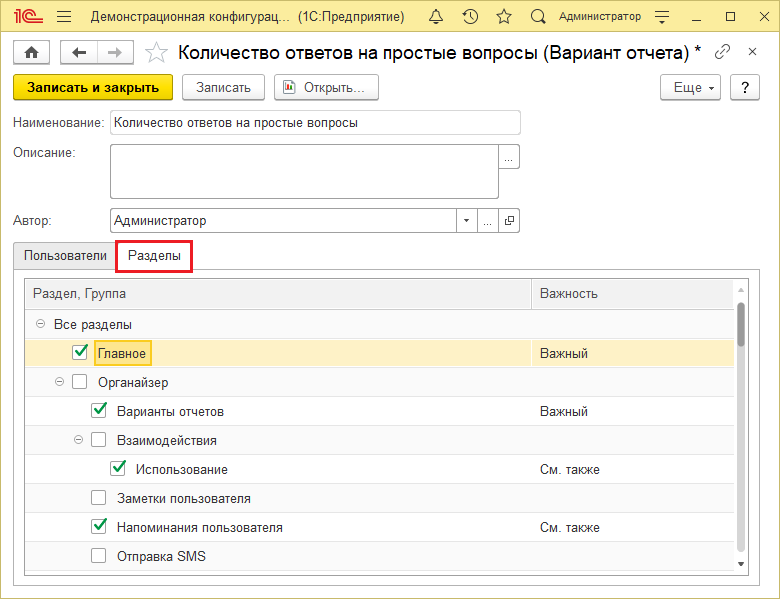The height and width of the screenshot is (599, 780).
Task: Select Важный value for Варианты отчетов
Action: (564, 411)
